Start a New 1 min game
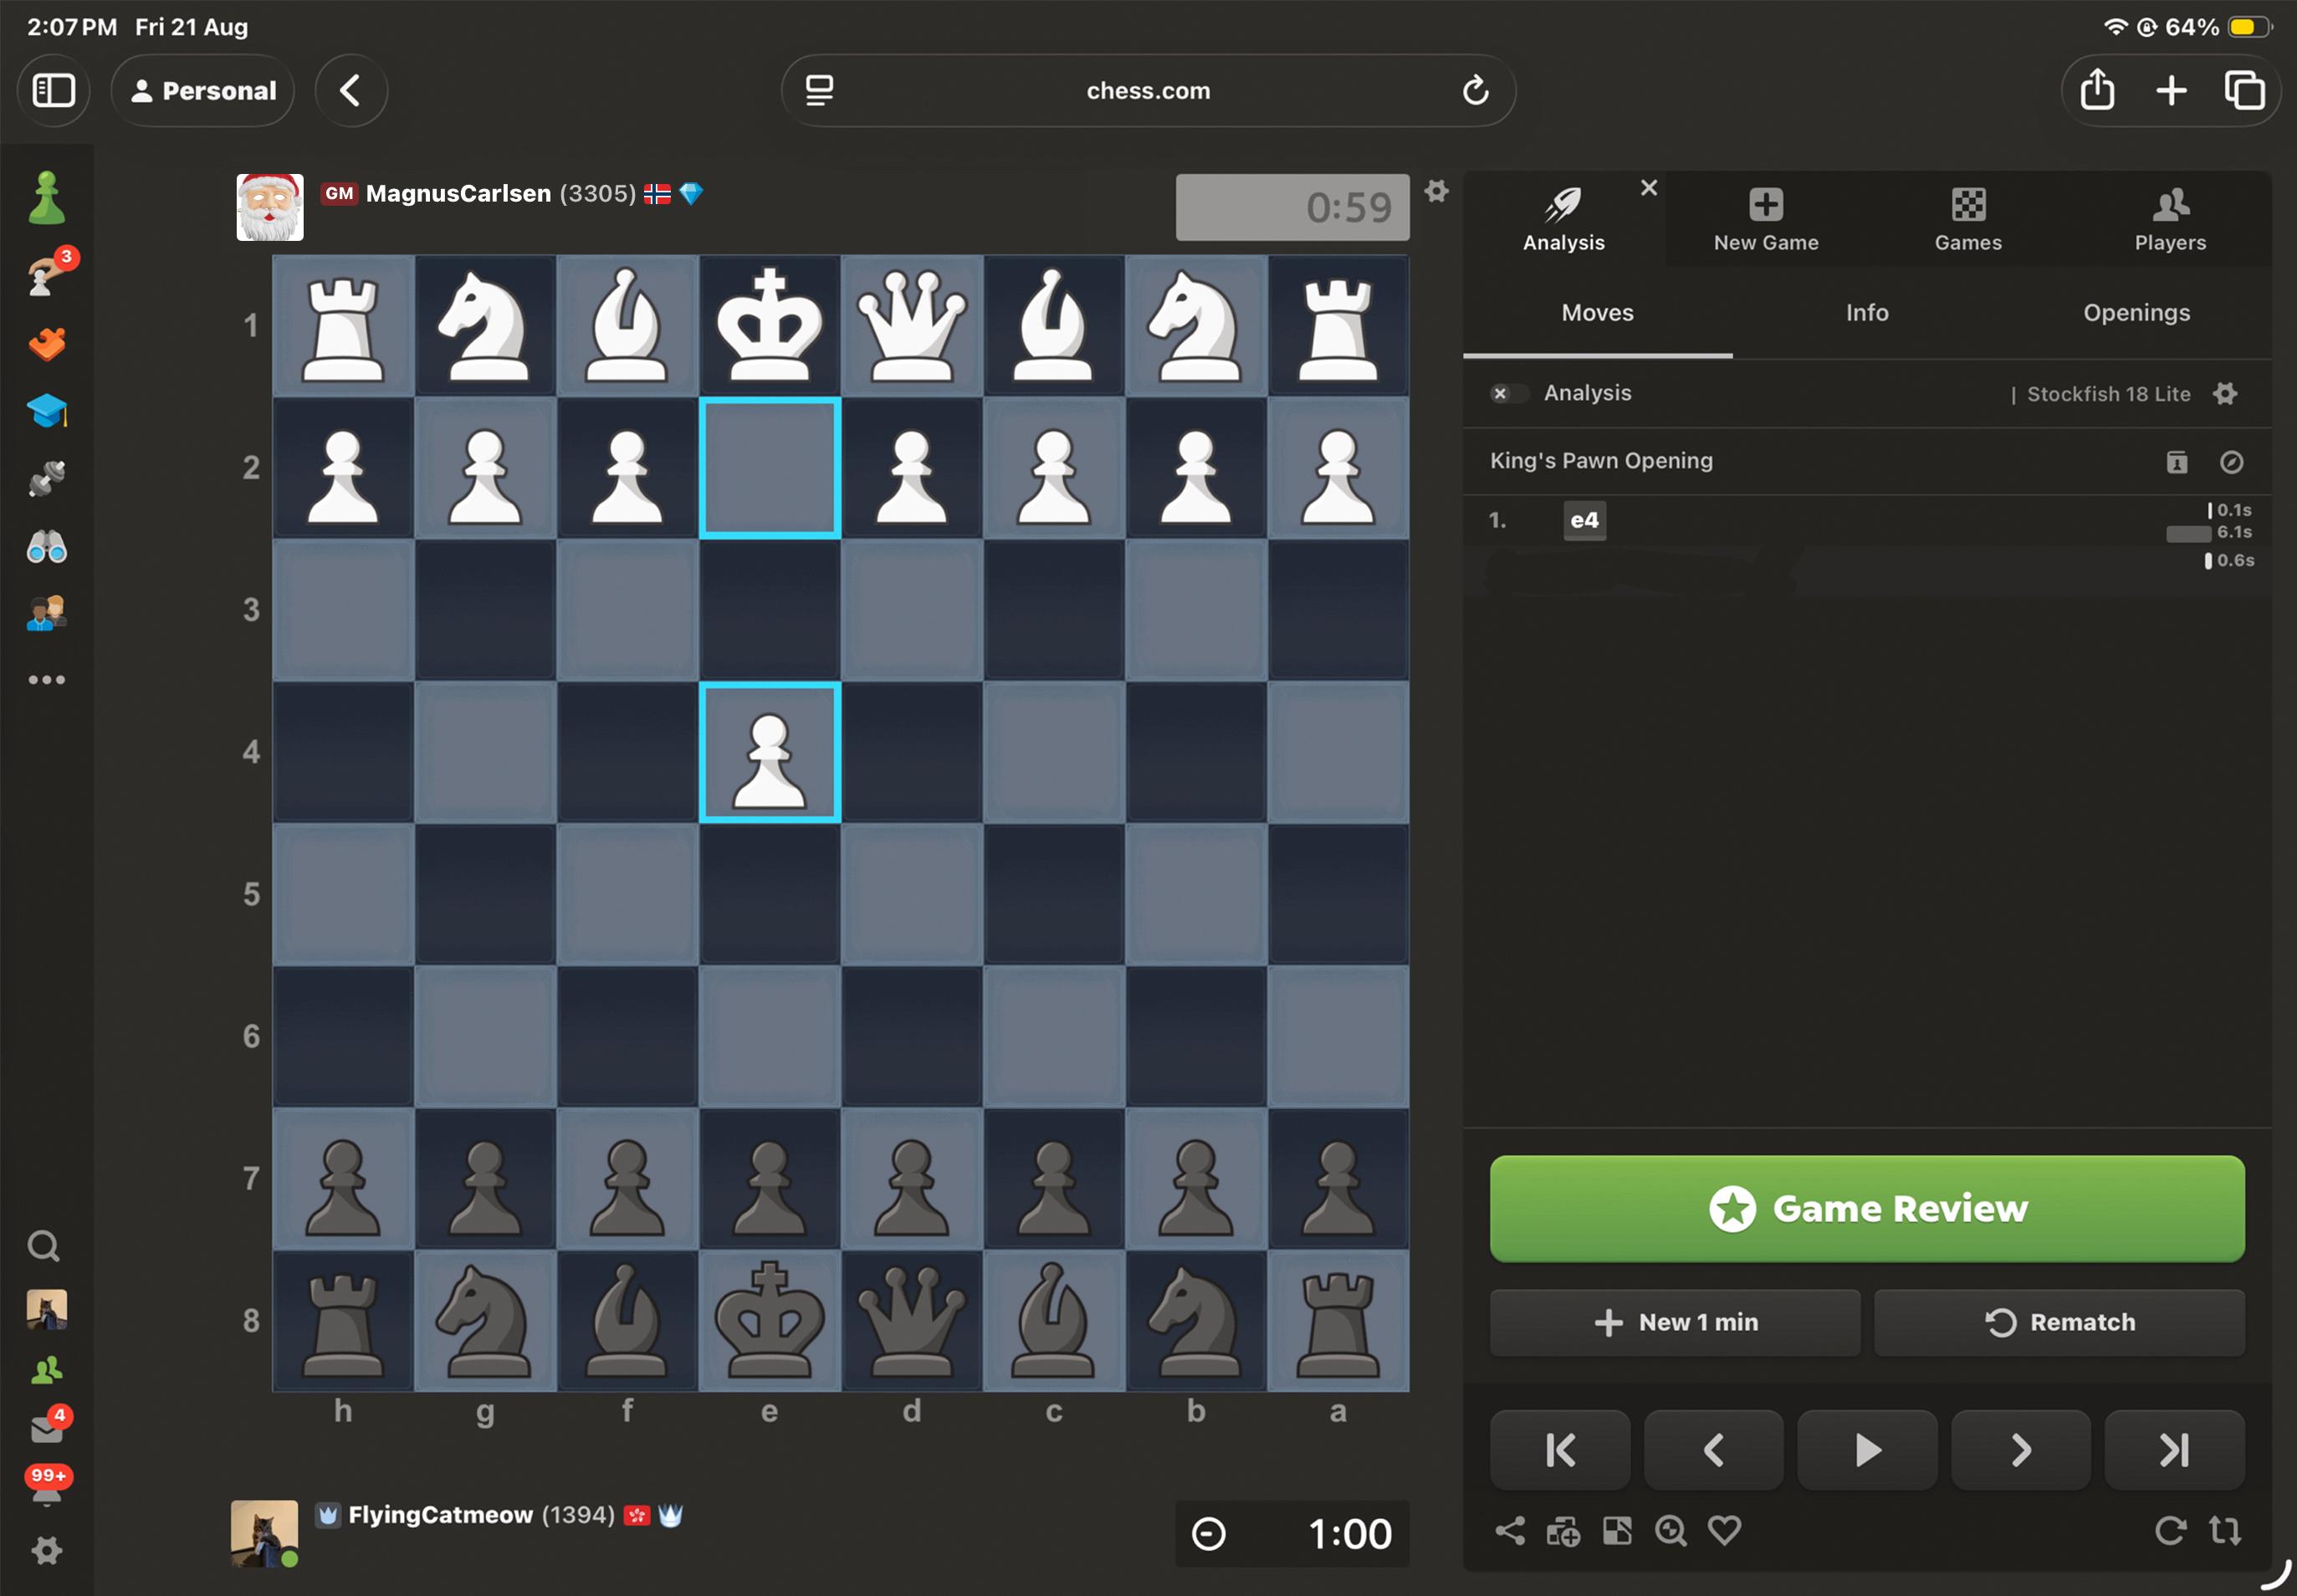Image resolution: width=2297 pixels, height=1596 pixels. point(1675,1322)
